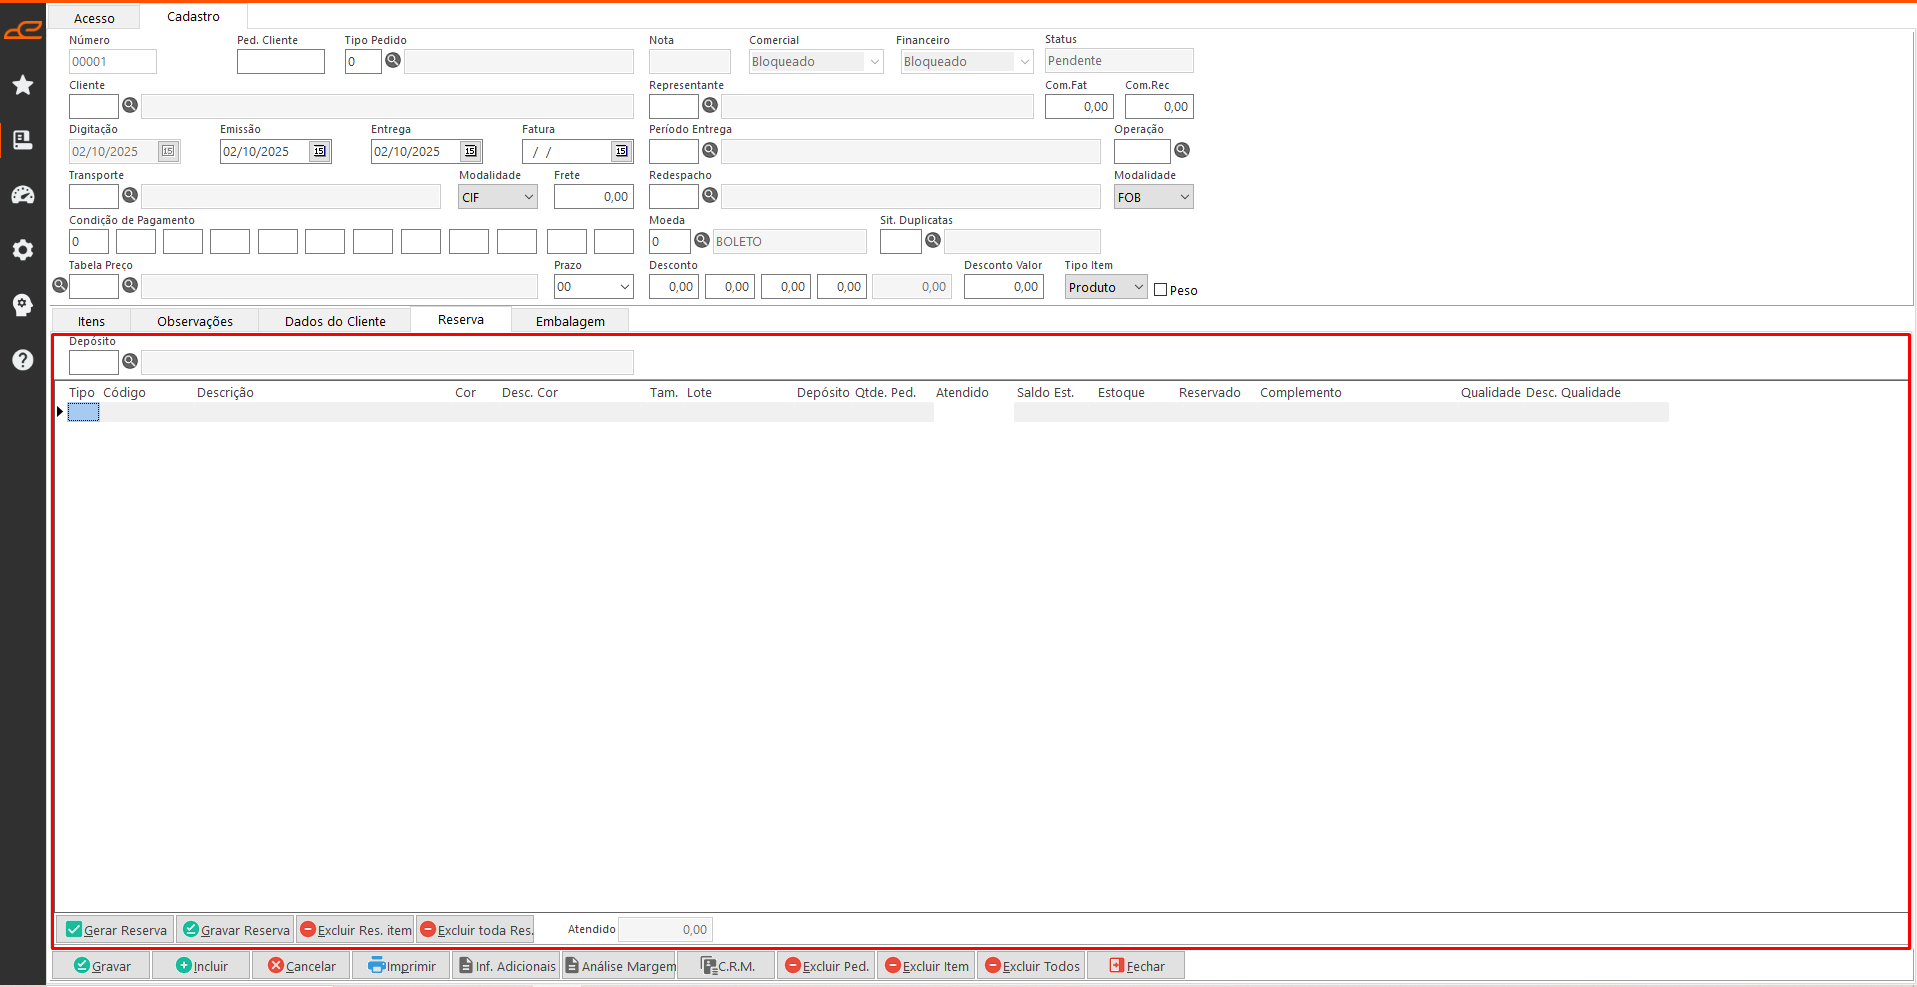Open the Tipo Item Produto dropdown
Image resolution: width=1917 pixels, height=987 pixels.
(x=1138, y=287)
